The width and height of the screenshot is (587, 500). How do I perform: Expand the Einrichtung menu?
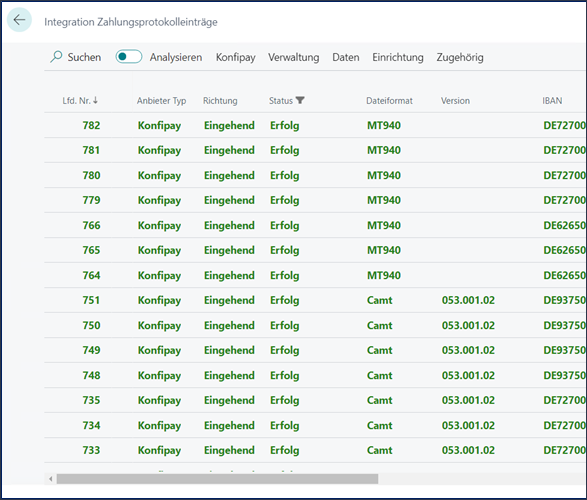click(x=398, y=57)
